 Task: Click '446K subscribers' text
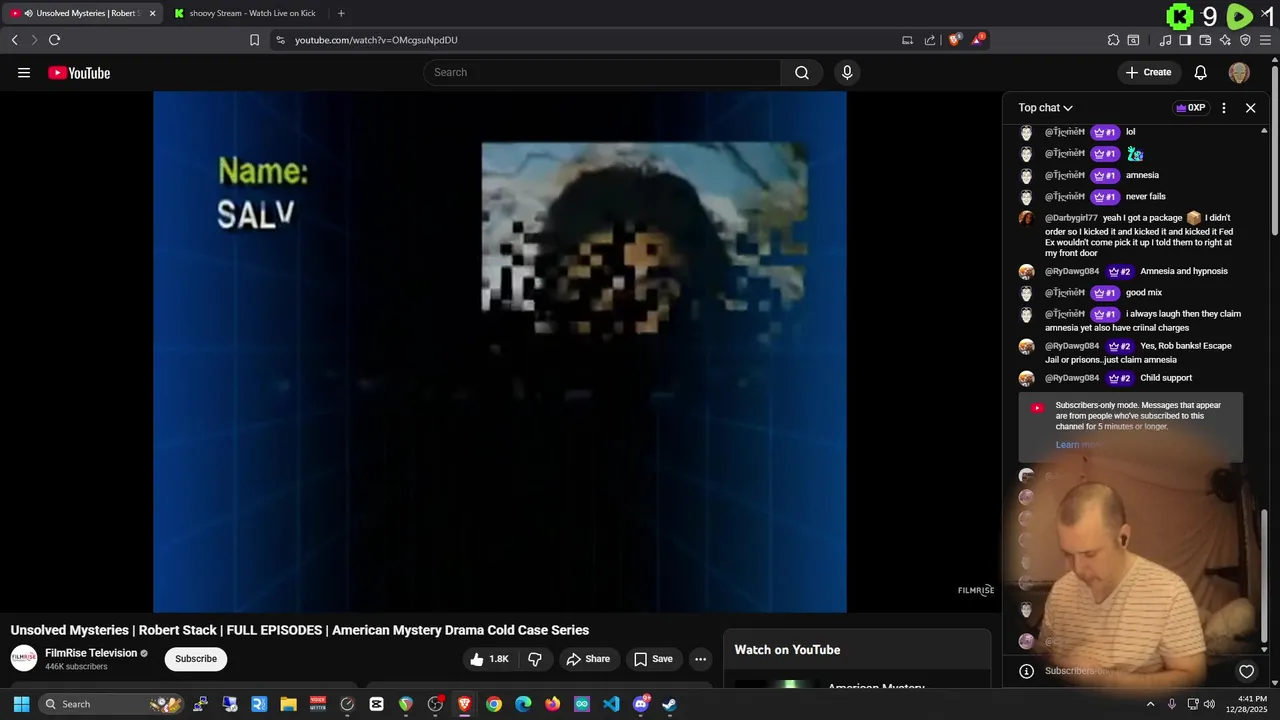(x=76, y=667)
